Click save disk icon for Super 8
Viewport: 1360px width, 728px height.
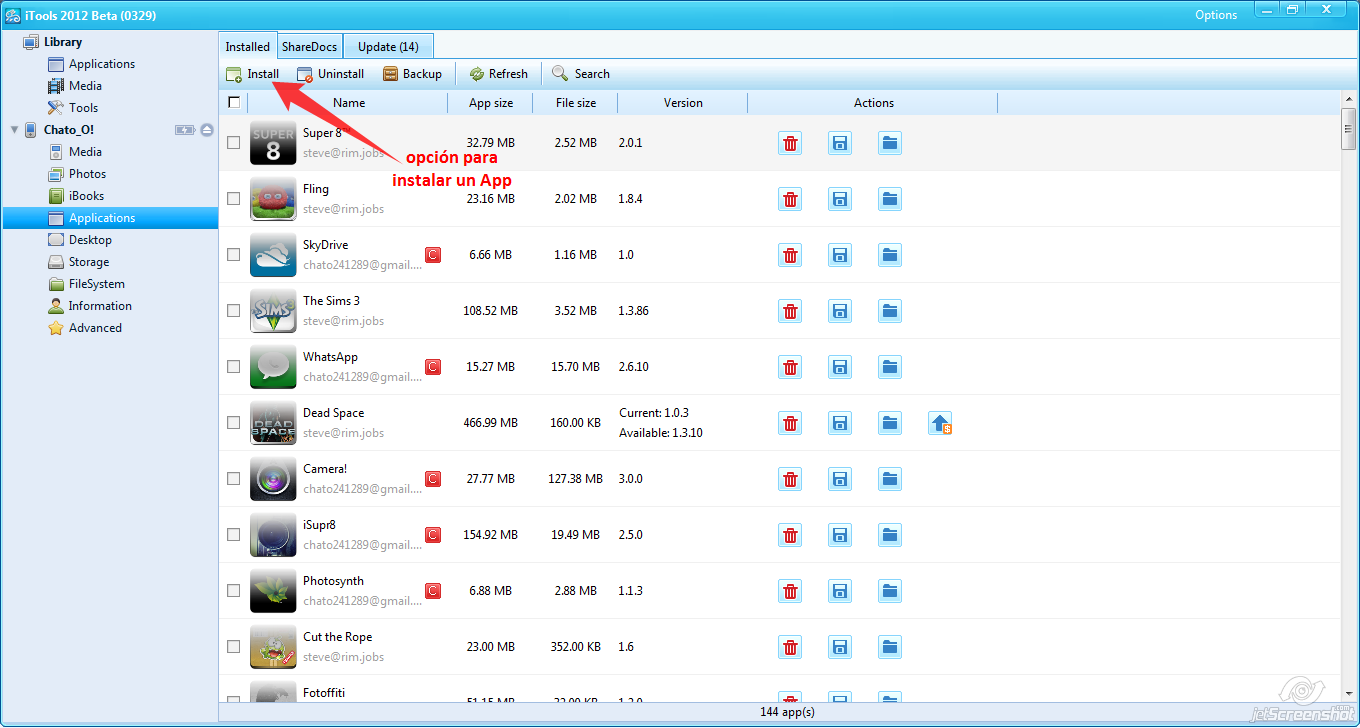pos(840,143)
